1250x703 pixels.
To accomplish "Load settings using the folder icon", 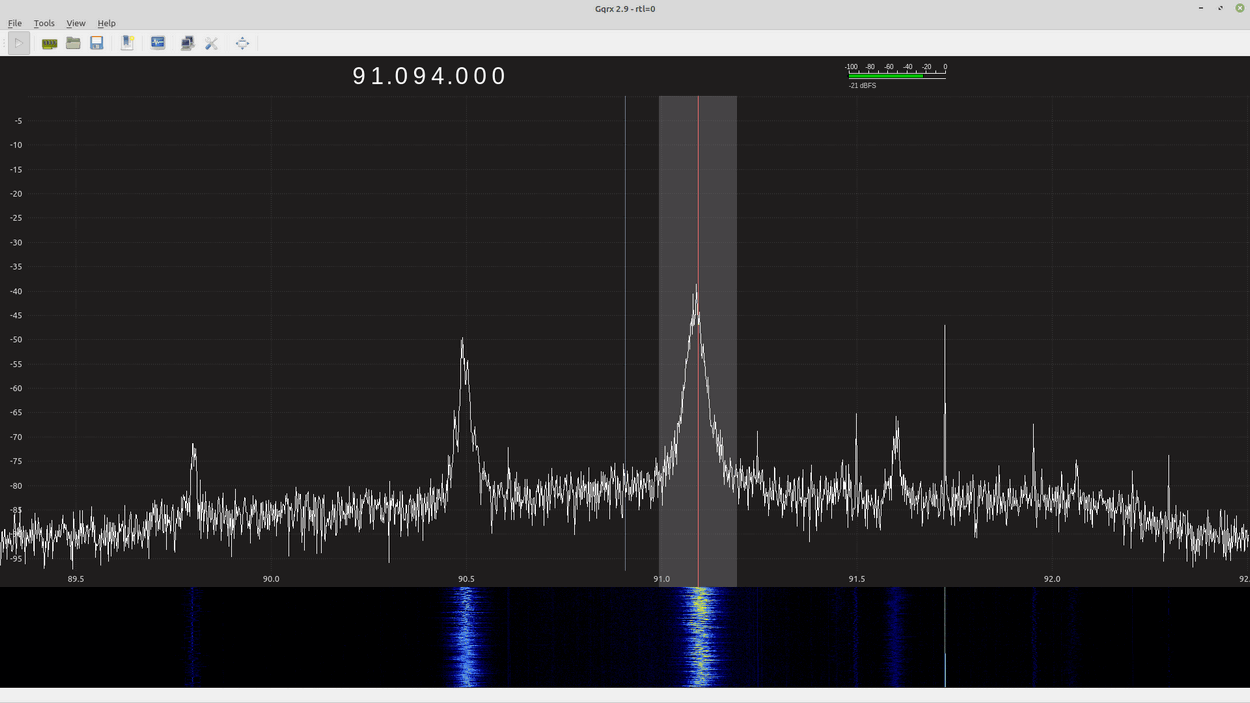I will [x=73, y=43].
